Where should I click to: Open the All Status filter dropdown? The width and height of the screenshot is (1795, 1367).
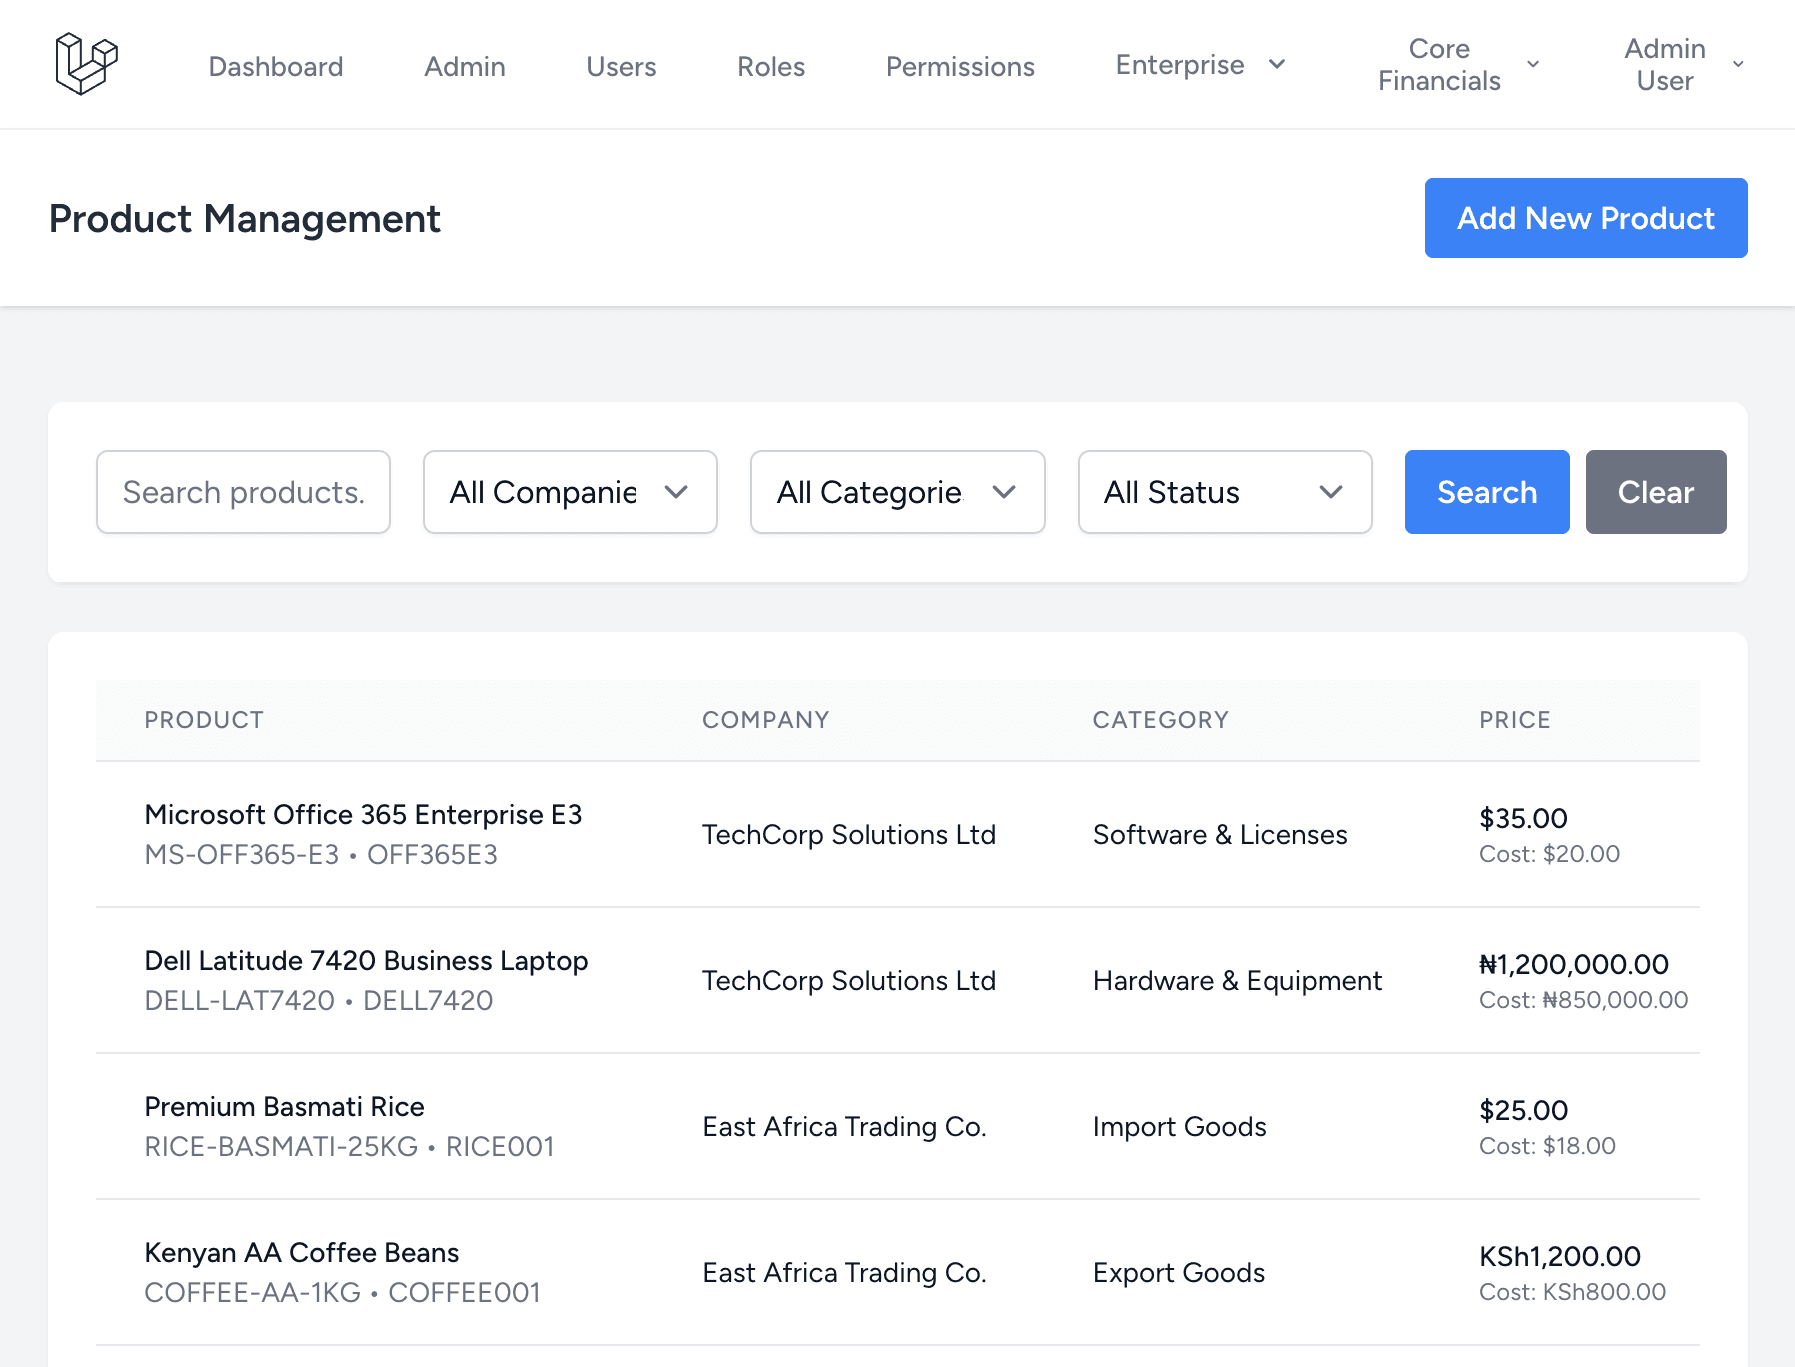point(1225,492)
